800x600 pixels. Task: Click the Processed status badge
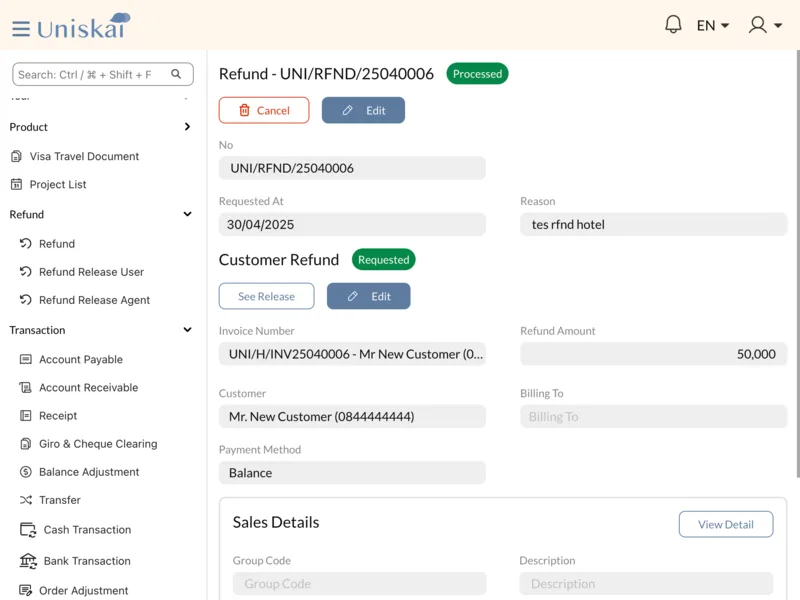tap(477, 73)
